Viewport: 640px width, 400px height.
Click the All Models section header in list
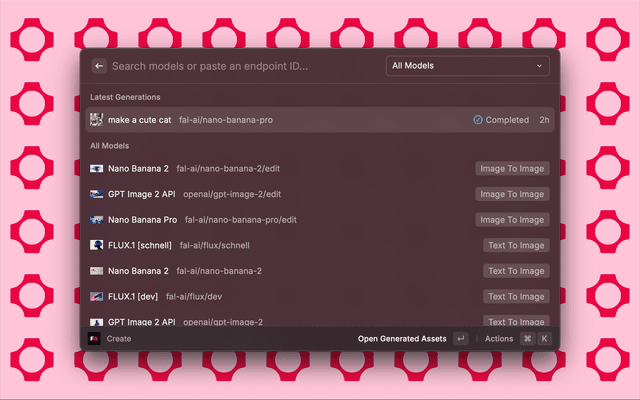coord(109,146)
